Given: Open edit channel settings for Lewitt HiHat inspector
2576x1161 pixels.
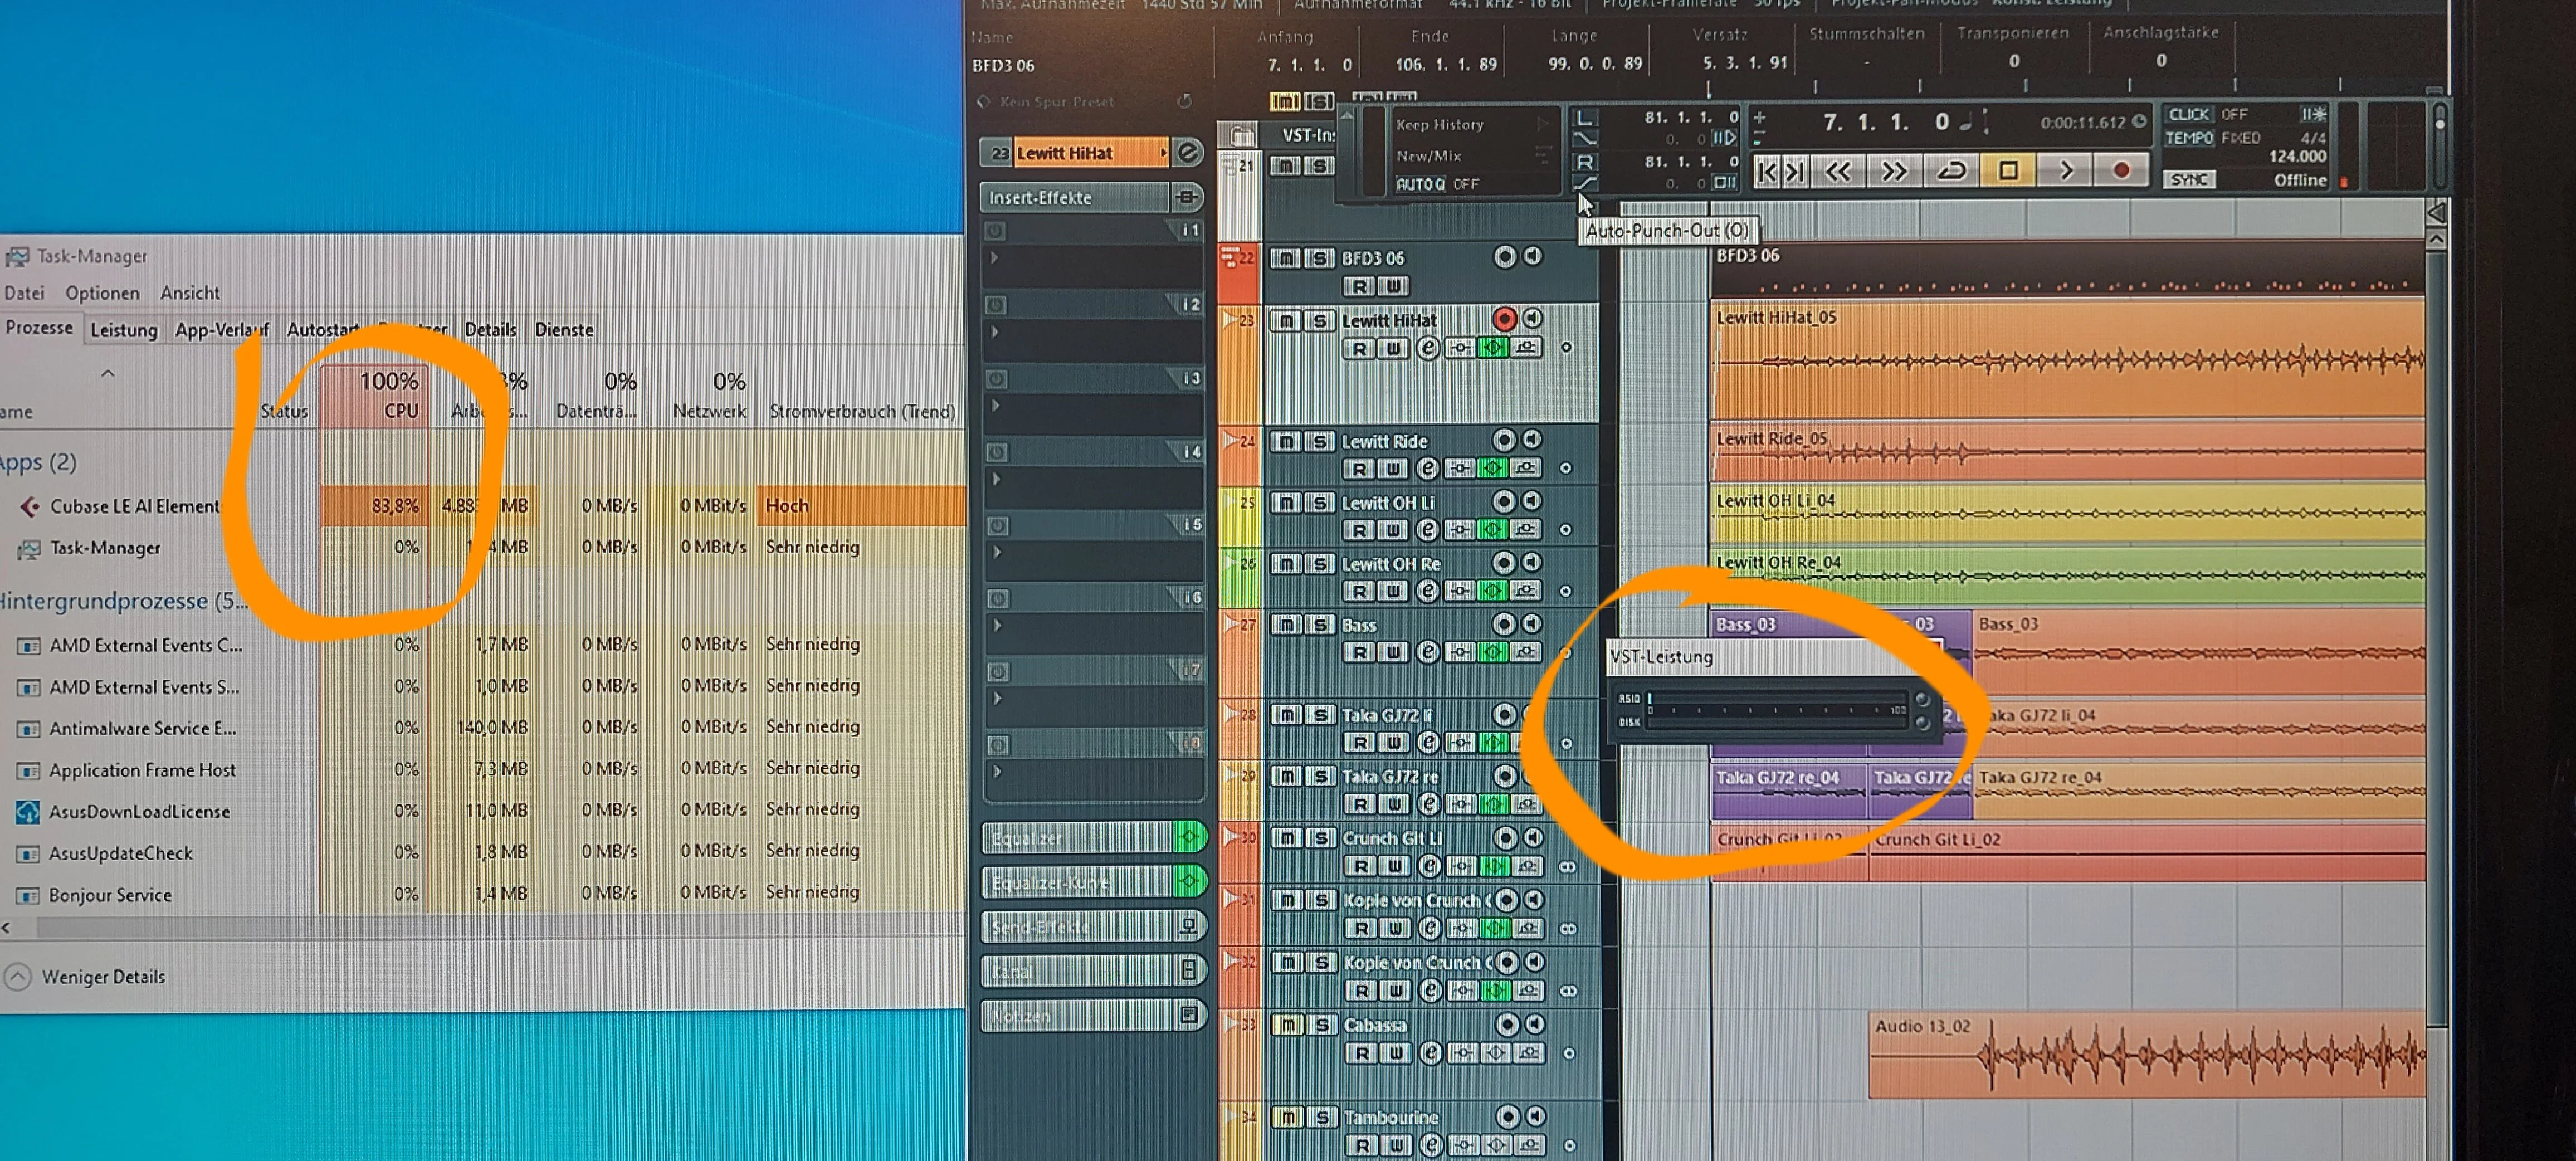Looking at the screenshot, I should pos(1188,152).
